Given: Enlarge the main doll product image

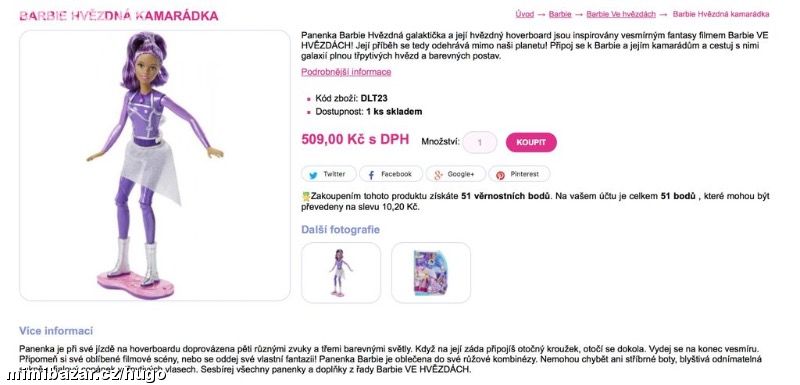Looking at the screenshot, I should [x=155, y=166].
